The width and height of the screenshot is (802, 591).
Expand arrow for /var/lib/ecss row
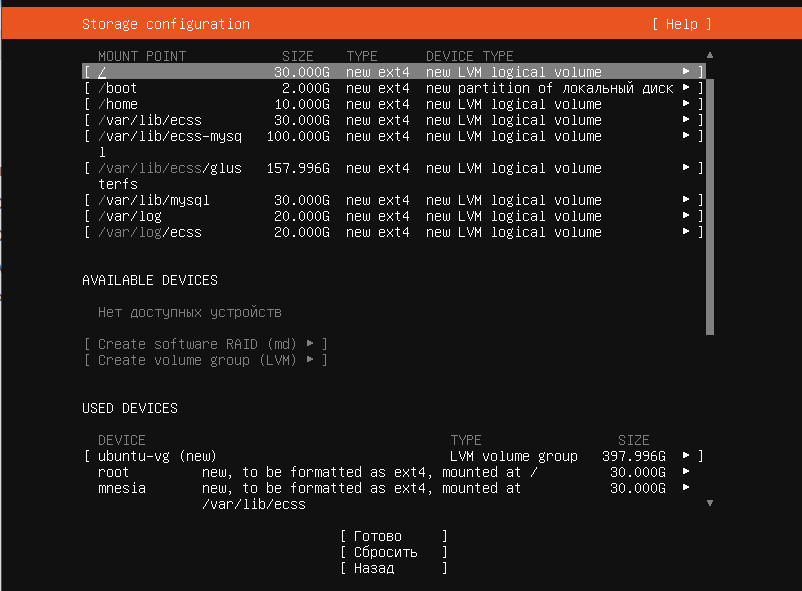coord(686,120)
